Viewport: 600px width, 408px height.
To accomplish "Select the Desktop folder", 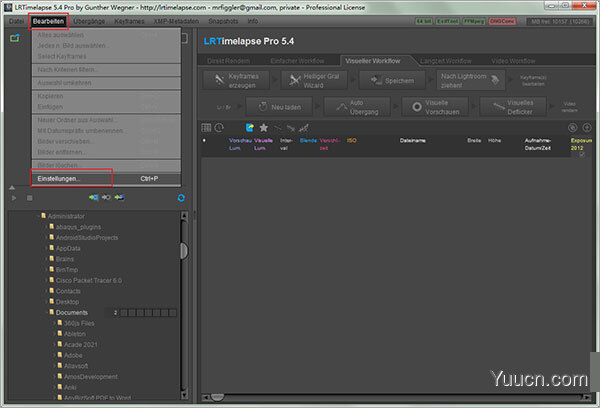I will click(67, 302).
